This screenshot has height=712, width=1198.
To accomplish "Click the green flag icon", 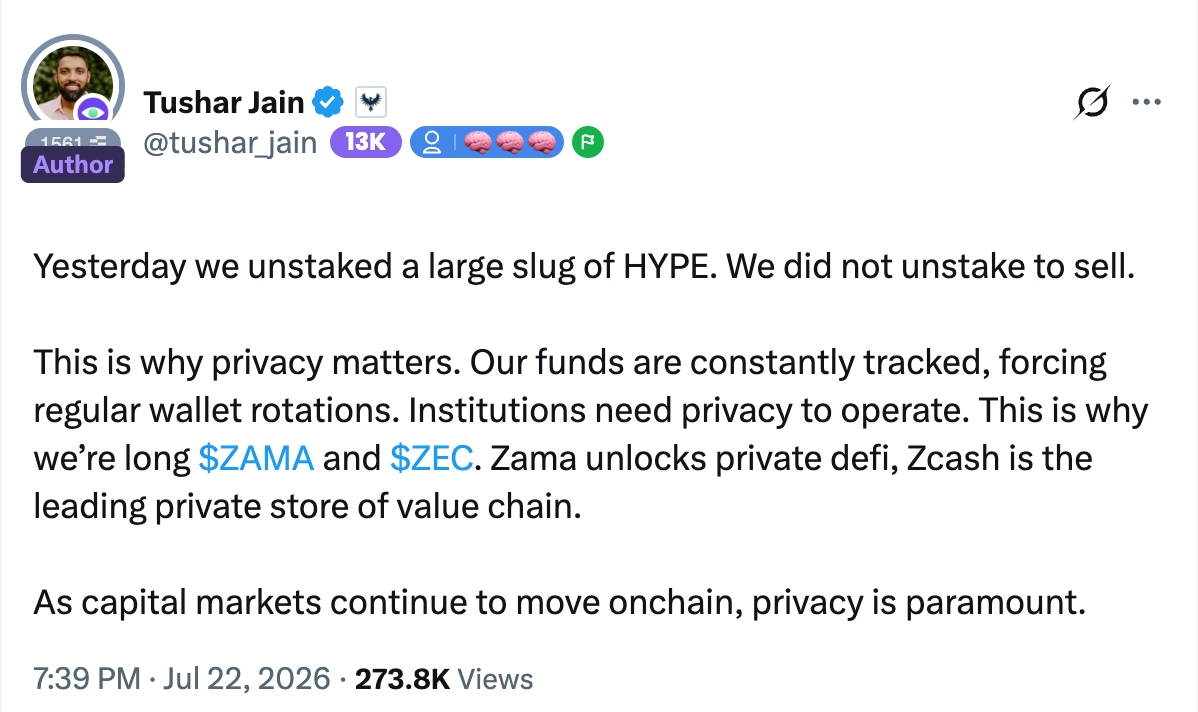I will click(x=588, y=142).
